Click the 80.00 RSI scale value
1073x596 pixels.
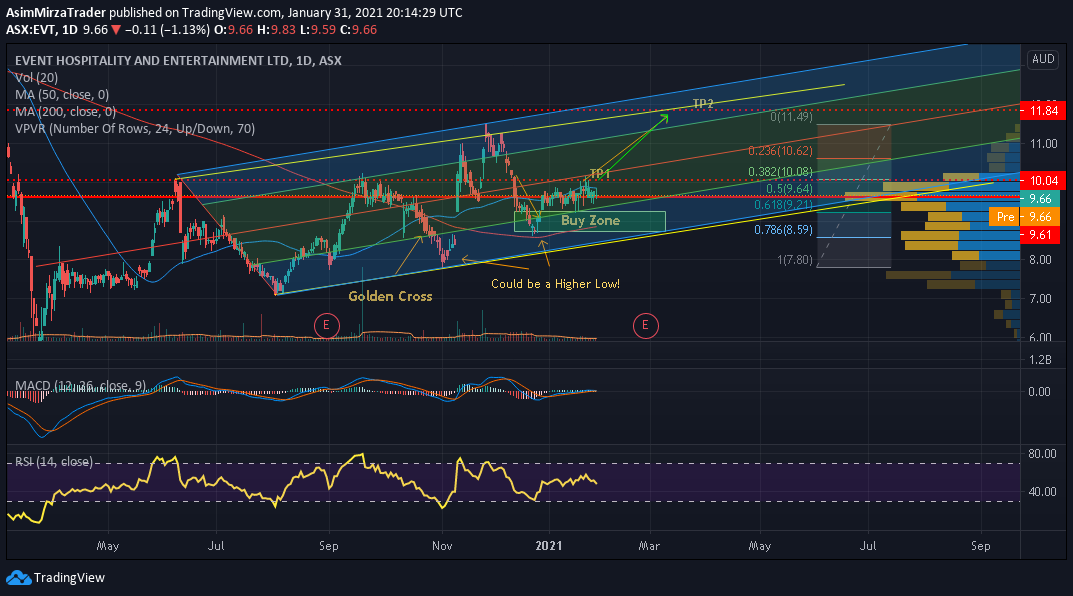click(x=1042, y=454)
